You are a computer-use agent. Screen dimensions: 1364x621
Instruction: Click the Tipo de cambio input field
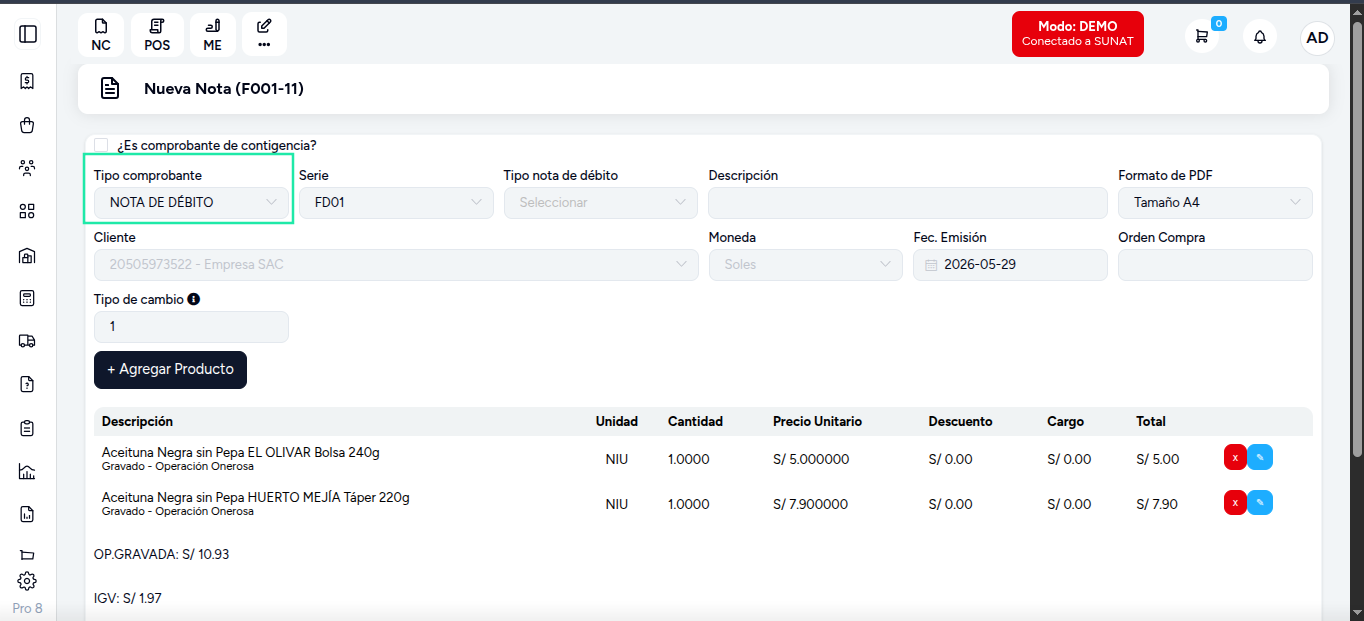[191, 327]
